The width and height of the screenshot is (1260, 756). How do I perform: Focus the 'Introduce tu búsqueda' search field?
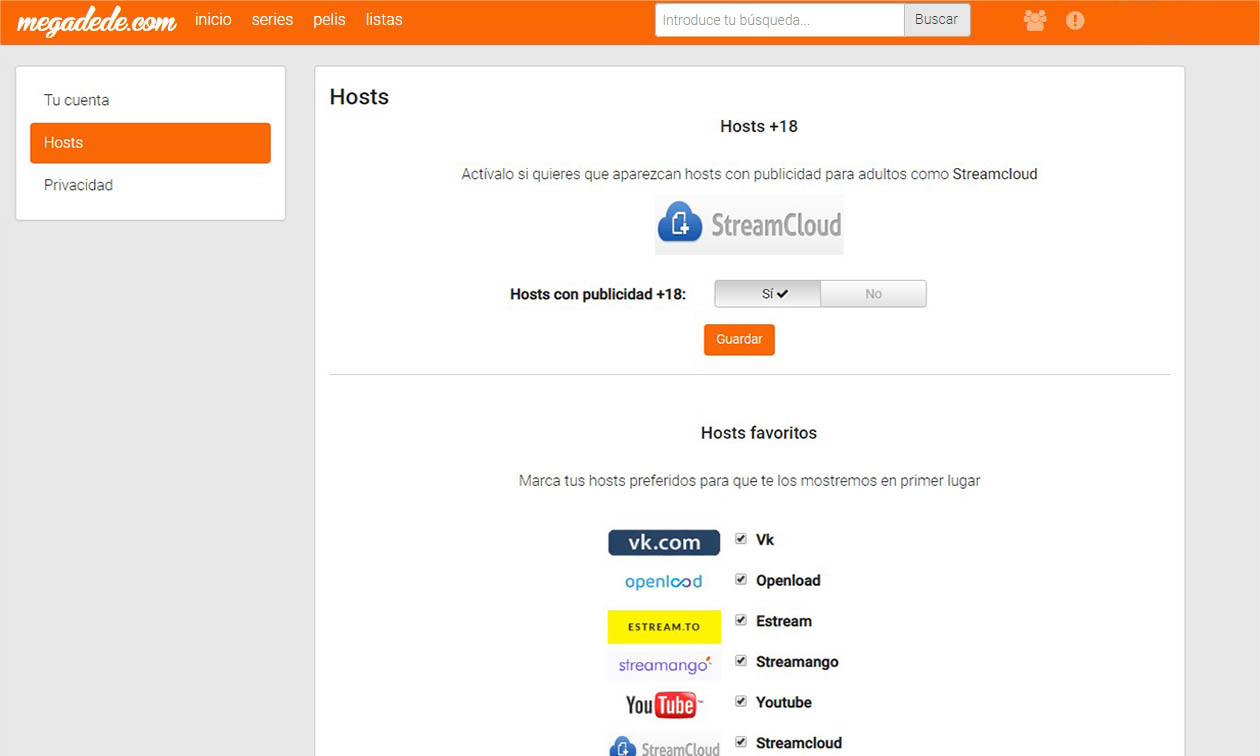780,20
